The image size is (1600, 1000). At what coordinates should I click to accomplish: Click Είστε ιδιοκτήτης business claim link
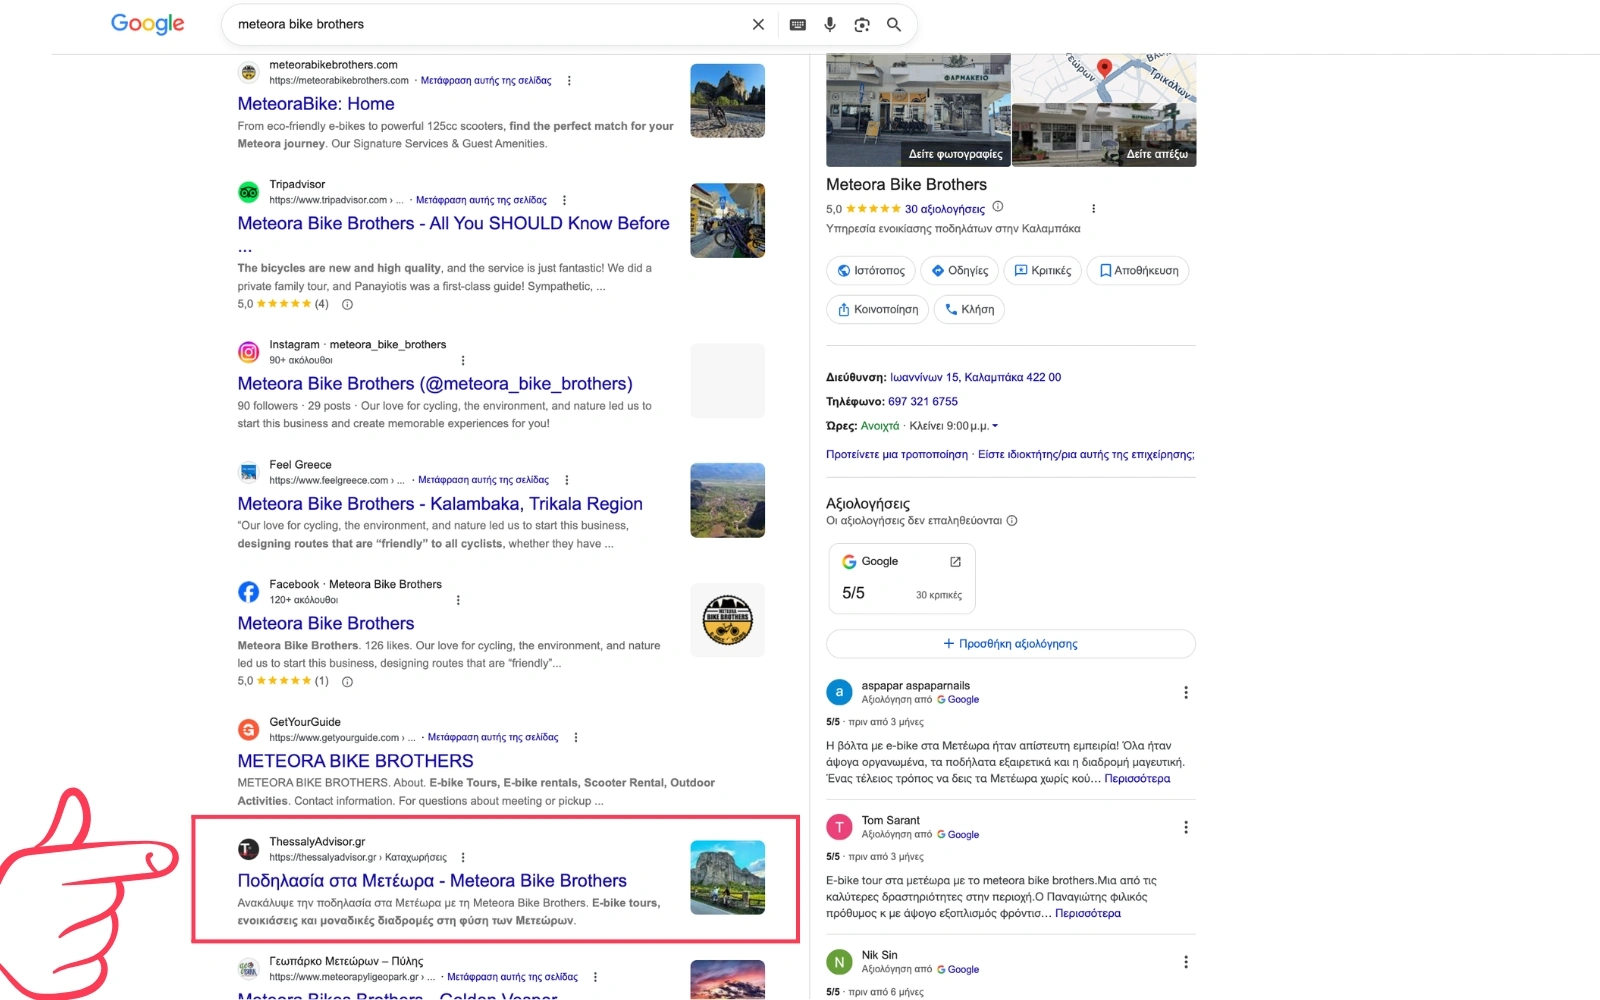point(1086,455)
